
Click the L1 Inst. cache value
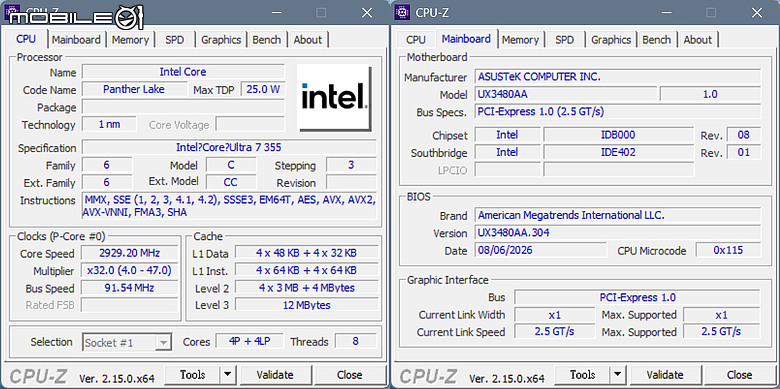(306, 270)
